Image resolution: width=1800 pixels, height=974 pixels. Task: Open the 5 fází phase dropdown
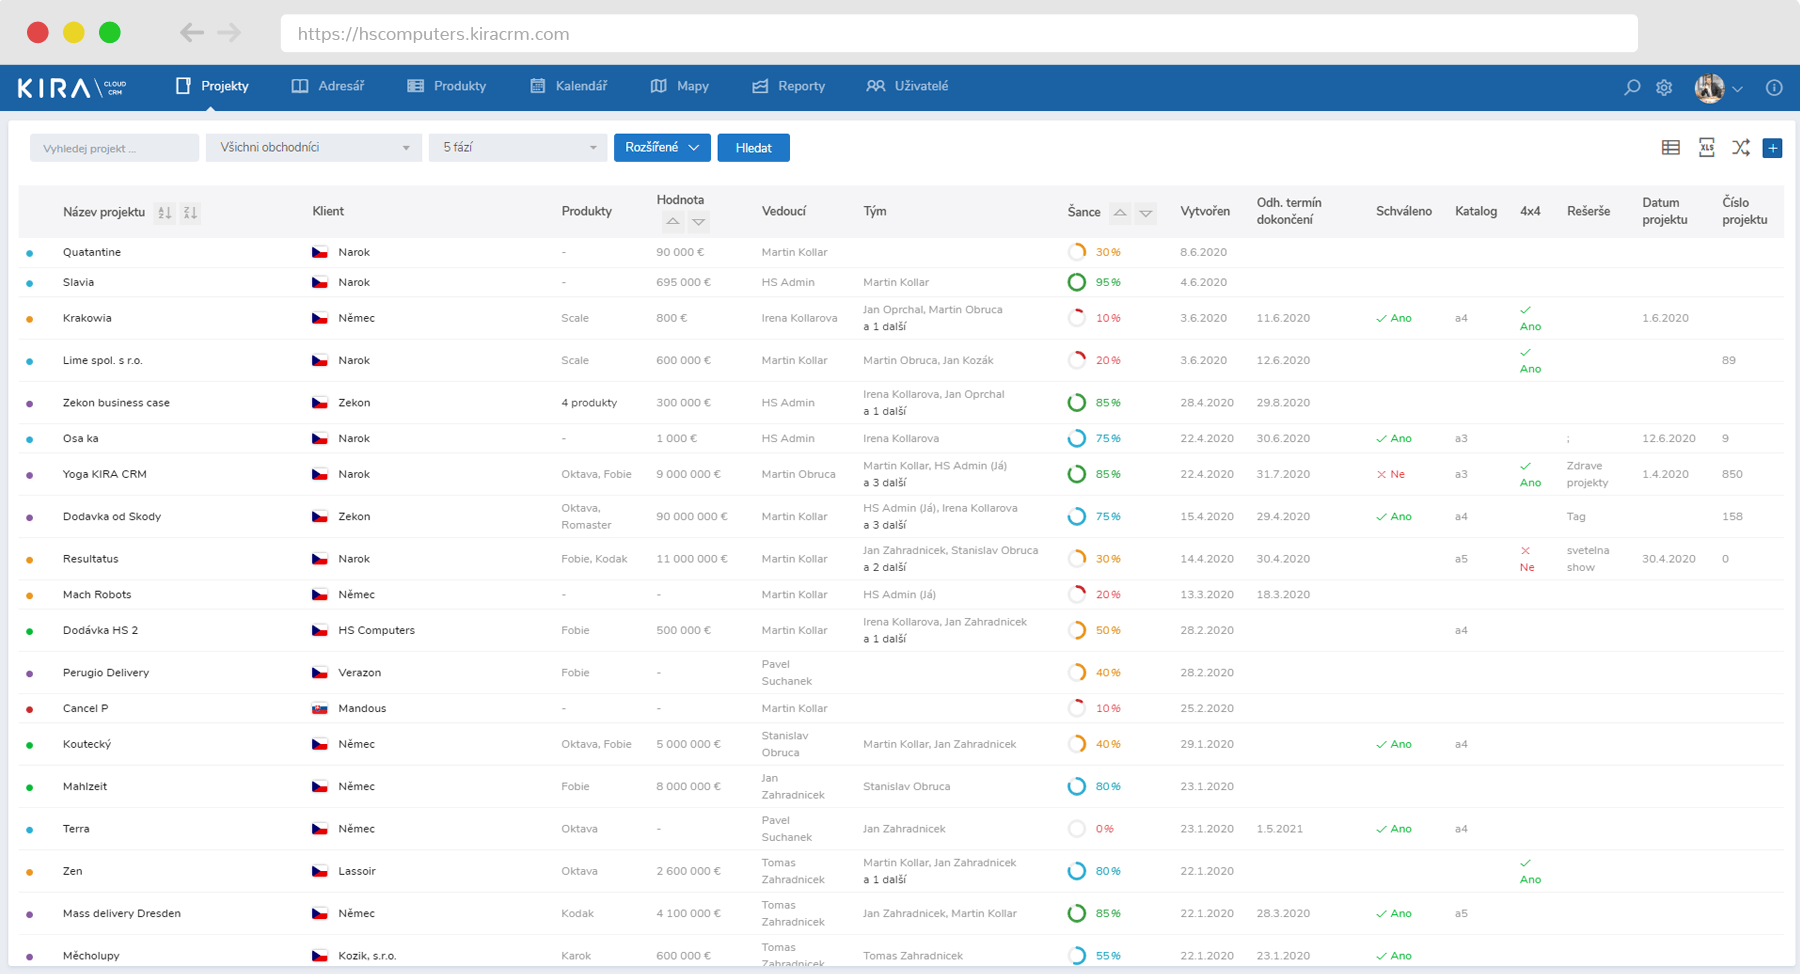pos(518,147)
